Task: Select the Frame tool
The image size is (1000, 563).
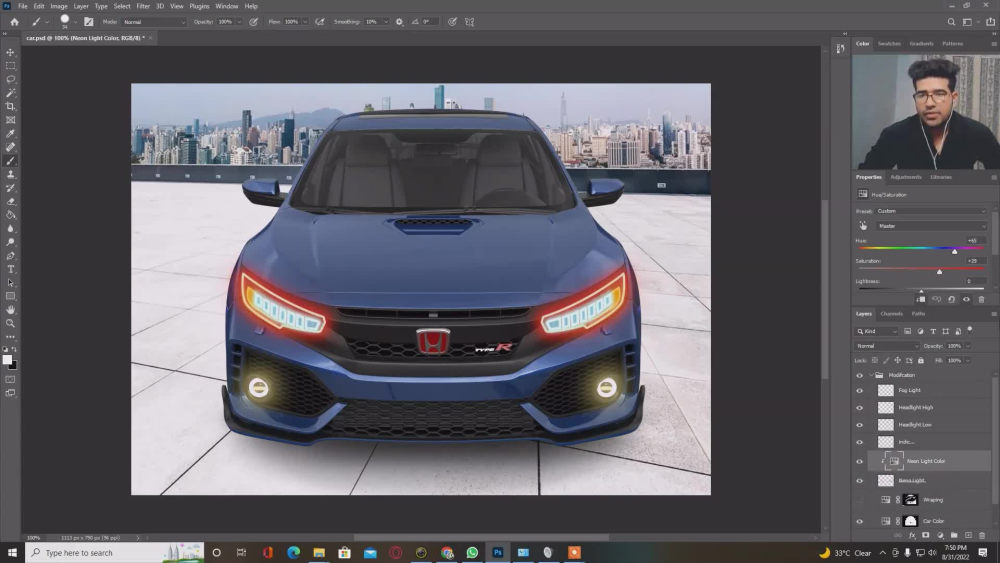Action: pyautogui.click(x=10, y=120)
